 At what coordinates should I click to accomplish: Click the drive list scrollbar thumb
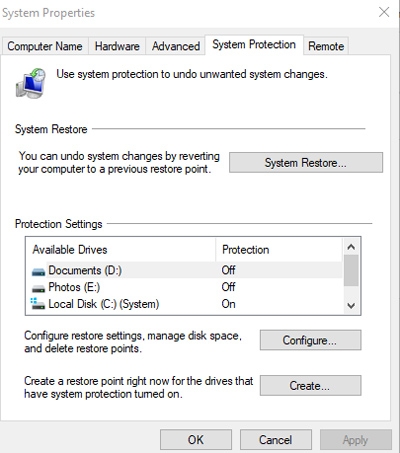(x=351, y=270)
